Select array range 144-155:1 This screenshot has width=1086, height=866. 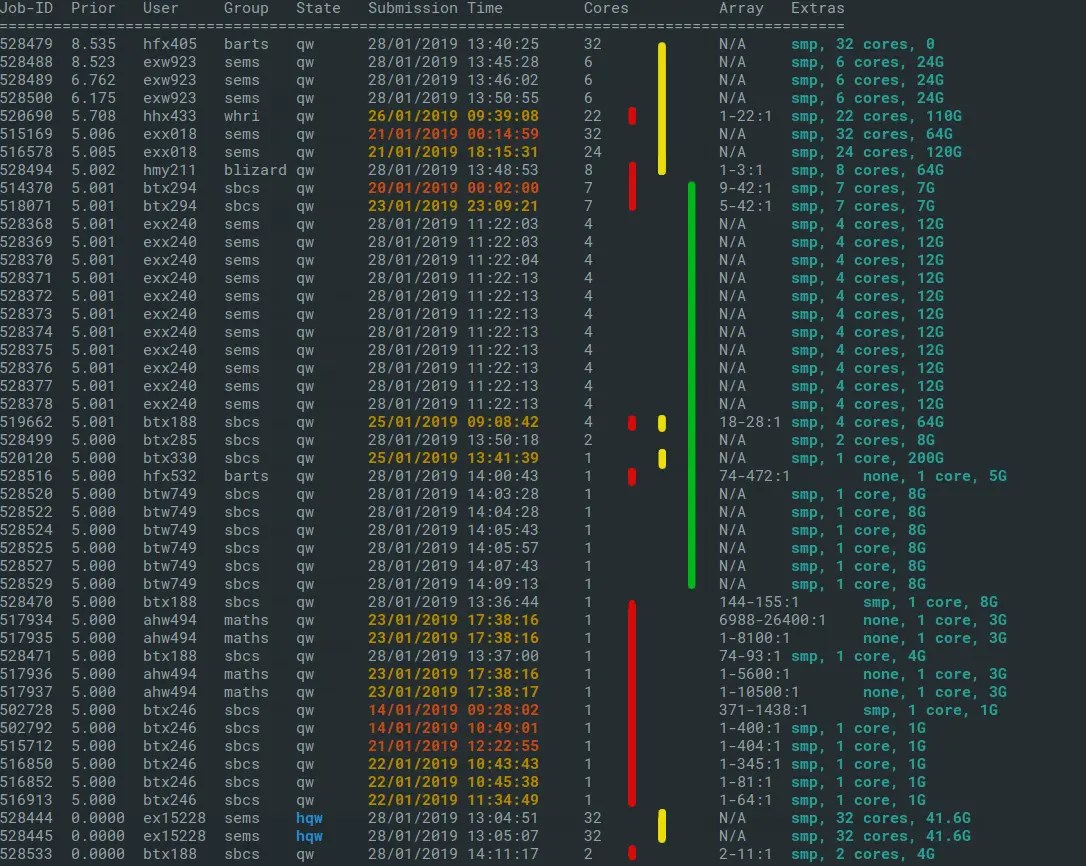(x=759, y=603)
